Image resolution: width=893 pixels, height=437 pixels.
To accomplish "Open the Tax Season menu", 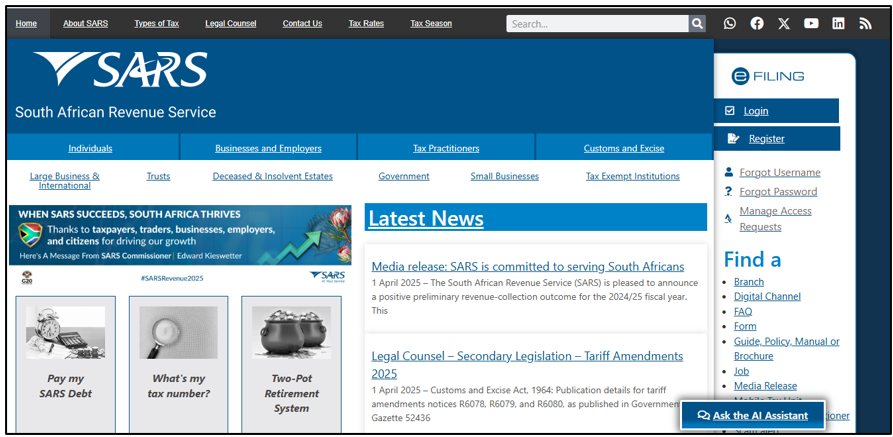I will [x=431, y=23].
